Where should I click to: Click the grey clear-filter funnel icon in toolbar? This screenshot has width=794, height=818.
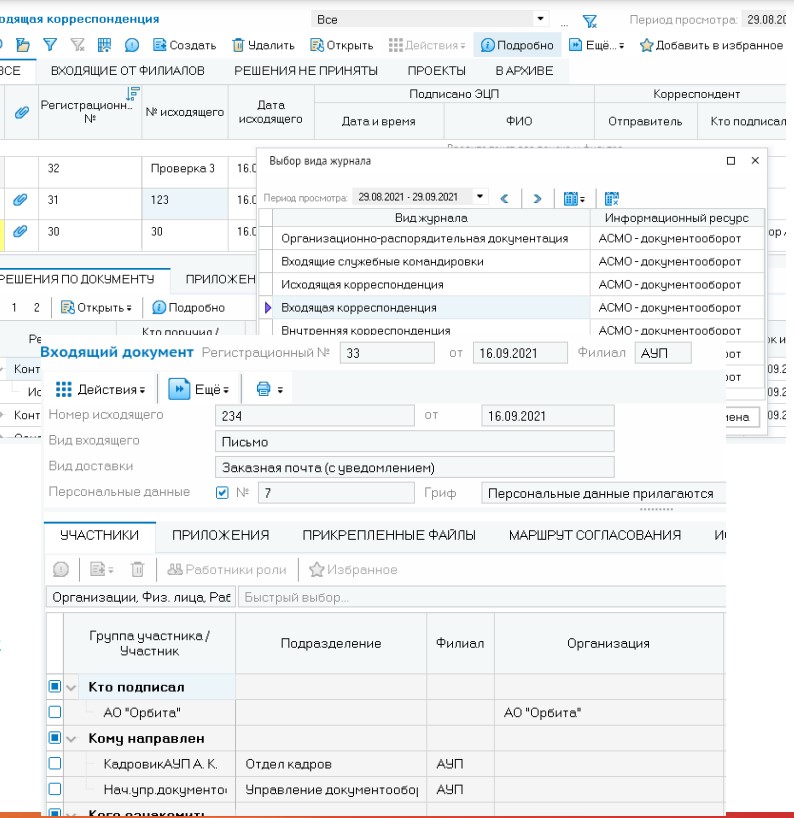click(77, 45)
